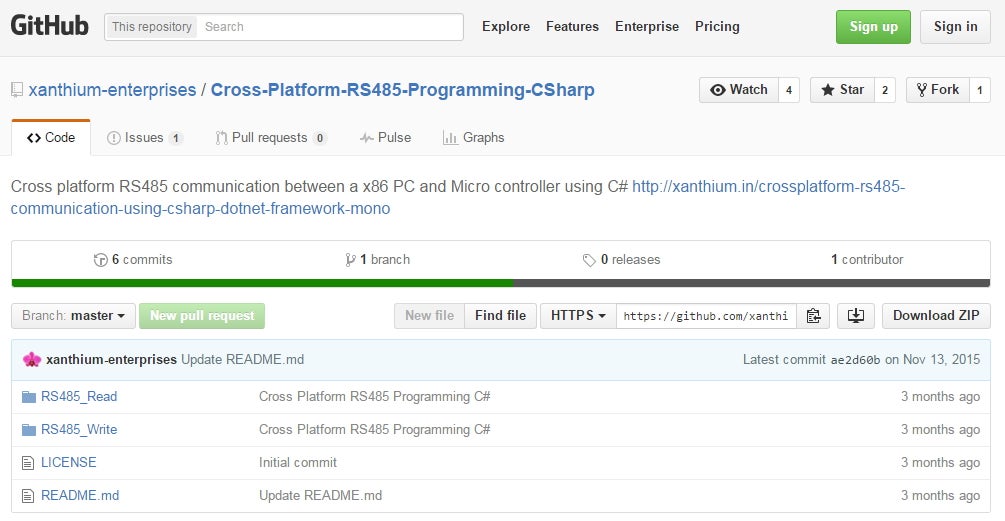This screenshot has height=521, width=1005.
Task: Open the Graphs tab
Action: pyautogui.click(x=474, y=138)
